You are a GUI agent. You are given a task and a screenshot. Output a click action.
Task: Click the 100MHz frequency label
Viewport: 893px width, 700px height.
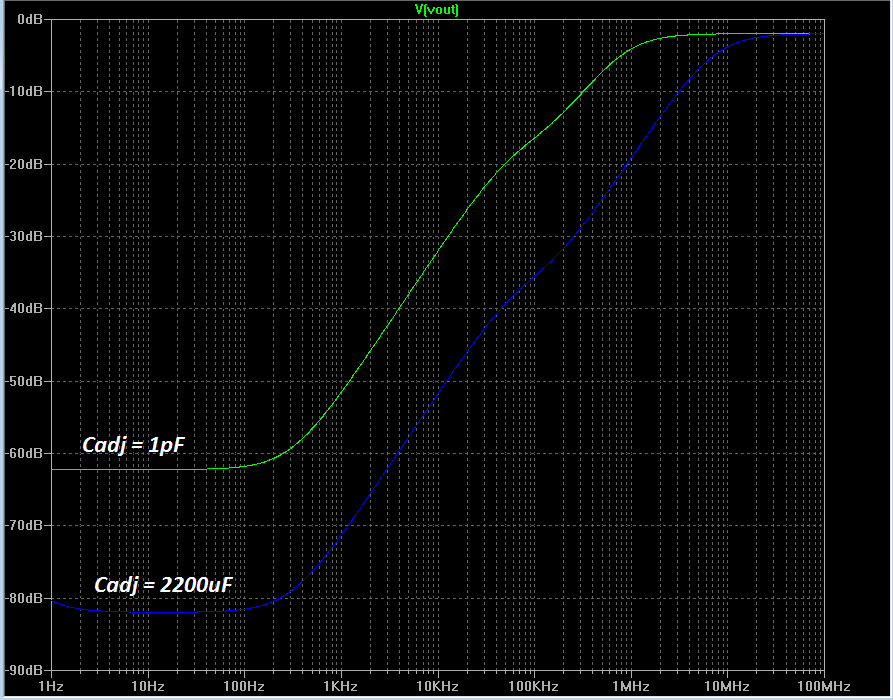click(x=824, y=686)
